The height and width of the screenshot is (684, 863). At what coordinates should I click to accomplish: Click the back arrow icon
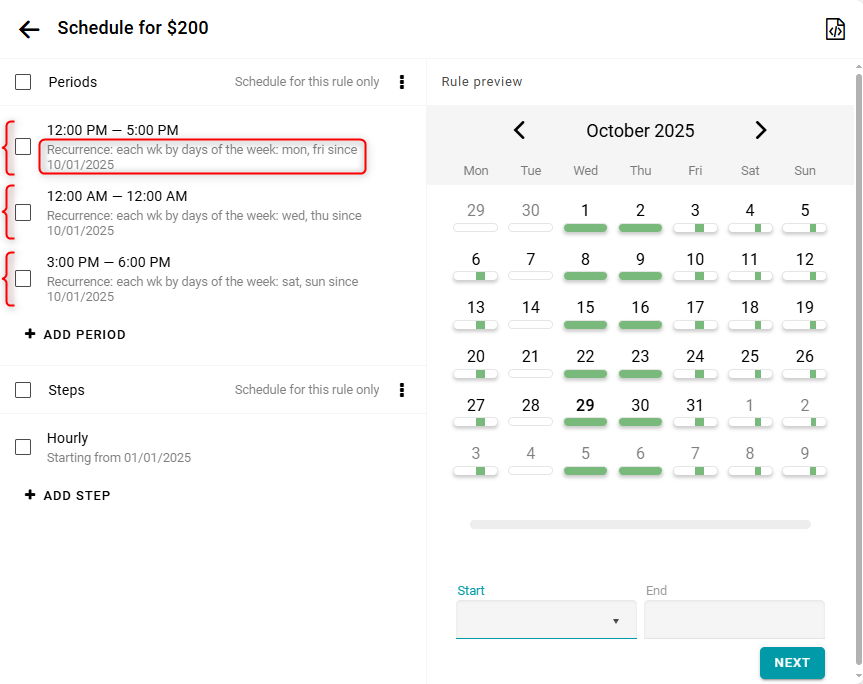[29, 29]
